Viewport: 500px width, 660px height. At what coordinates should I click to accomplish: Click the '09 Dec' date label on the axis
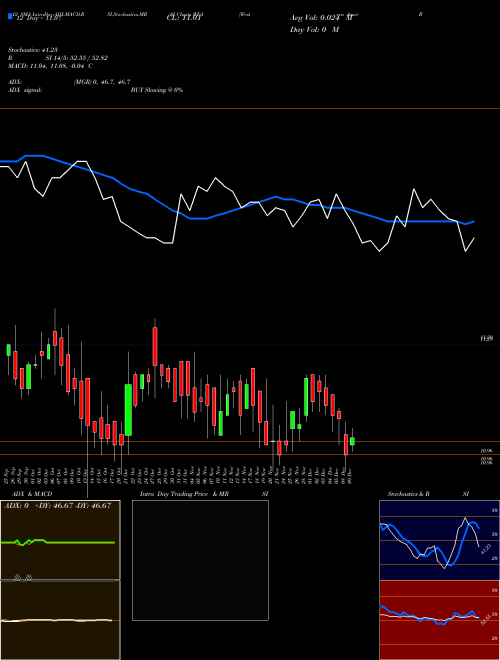(351, 474)
